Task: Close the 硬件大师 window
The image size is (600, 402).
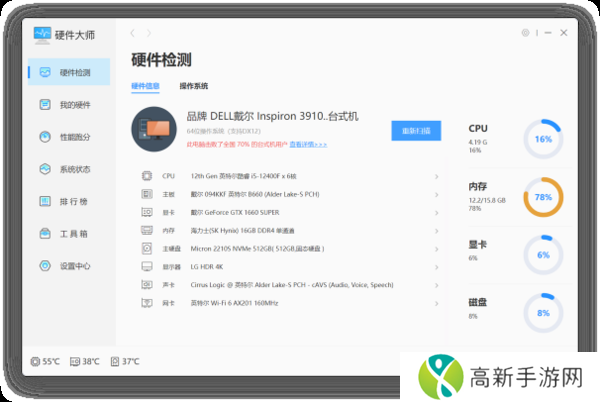Action: [x=564, y=33]
